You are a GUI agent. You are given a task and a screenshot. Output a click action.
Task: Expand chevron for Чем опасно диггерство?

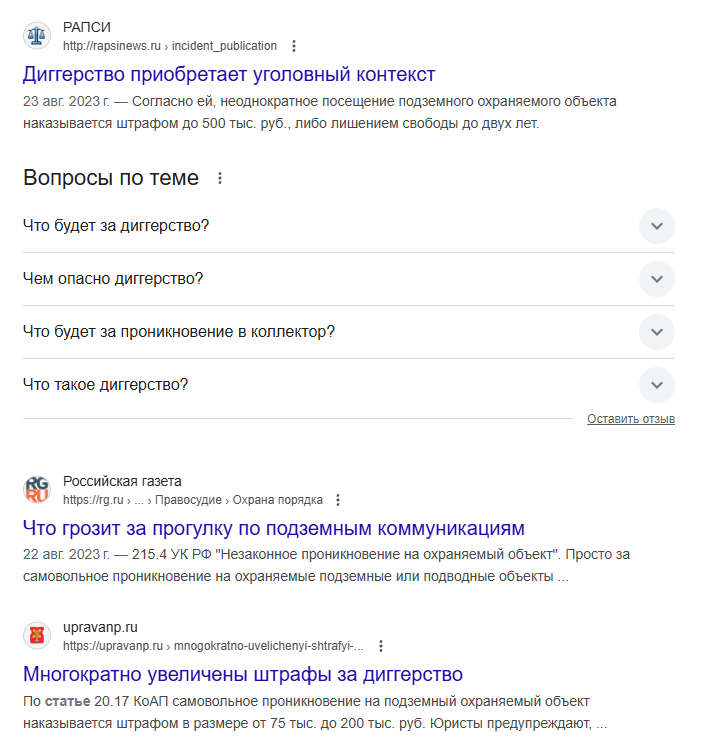coord(657,279)
